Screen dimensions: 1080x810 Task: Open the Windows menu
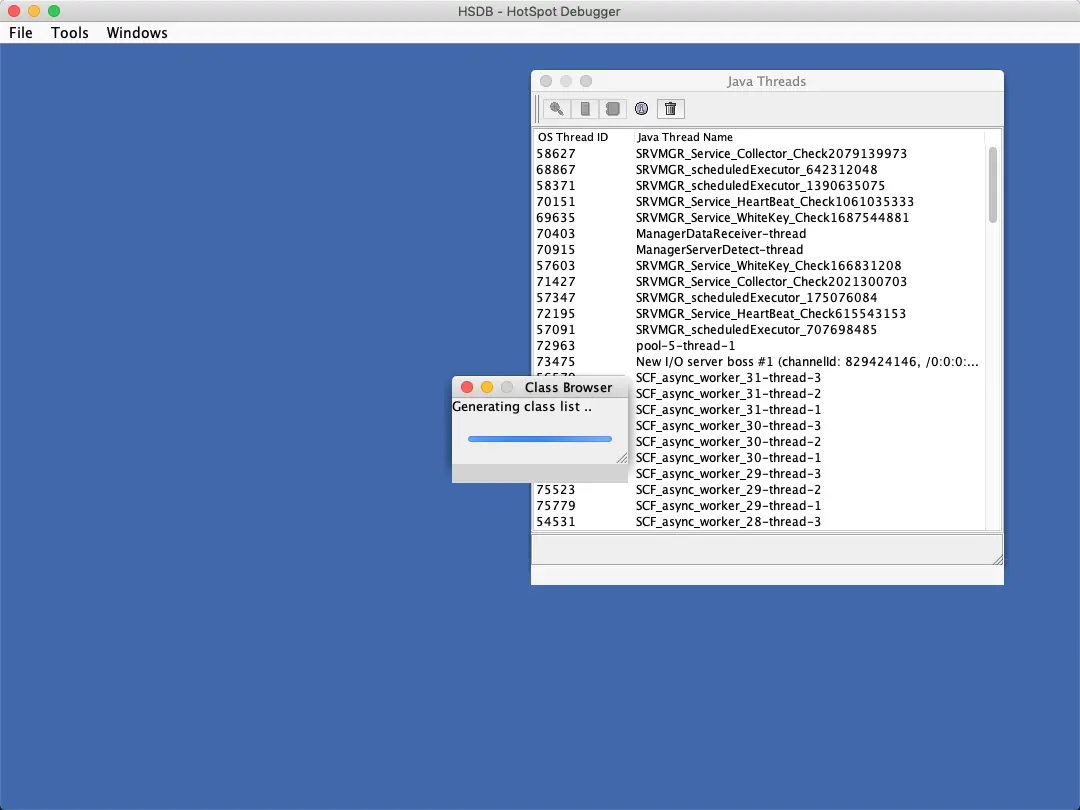point(137,32)
